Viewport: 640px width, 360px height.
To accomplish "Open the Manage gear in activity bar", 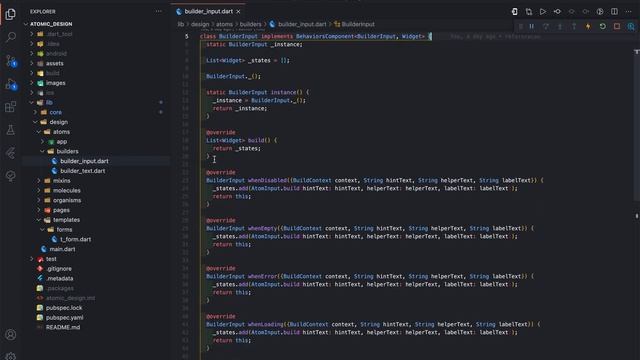I will [11, 356].
